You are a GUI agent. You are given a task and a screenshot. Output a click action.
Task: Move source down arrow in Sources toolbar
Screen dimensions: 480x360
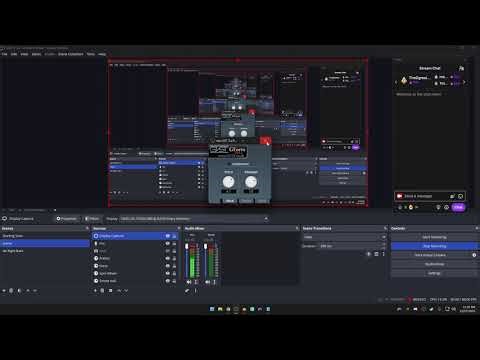pos(126,291)
